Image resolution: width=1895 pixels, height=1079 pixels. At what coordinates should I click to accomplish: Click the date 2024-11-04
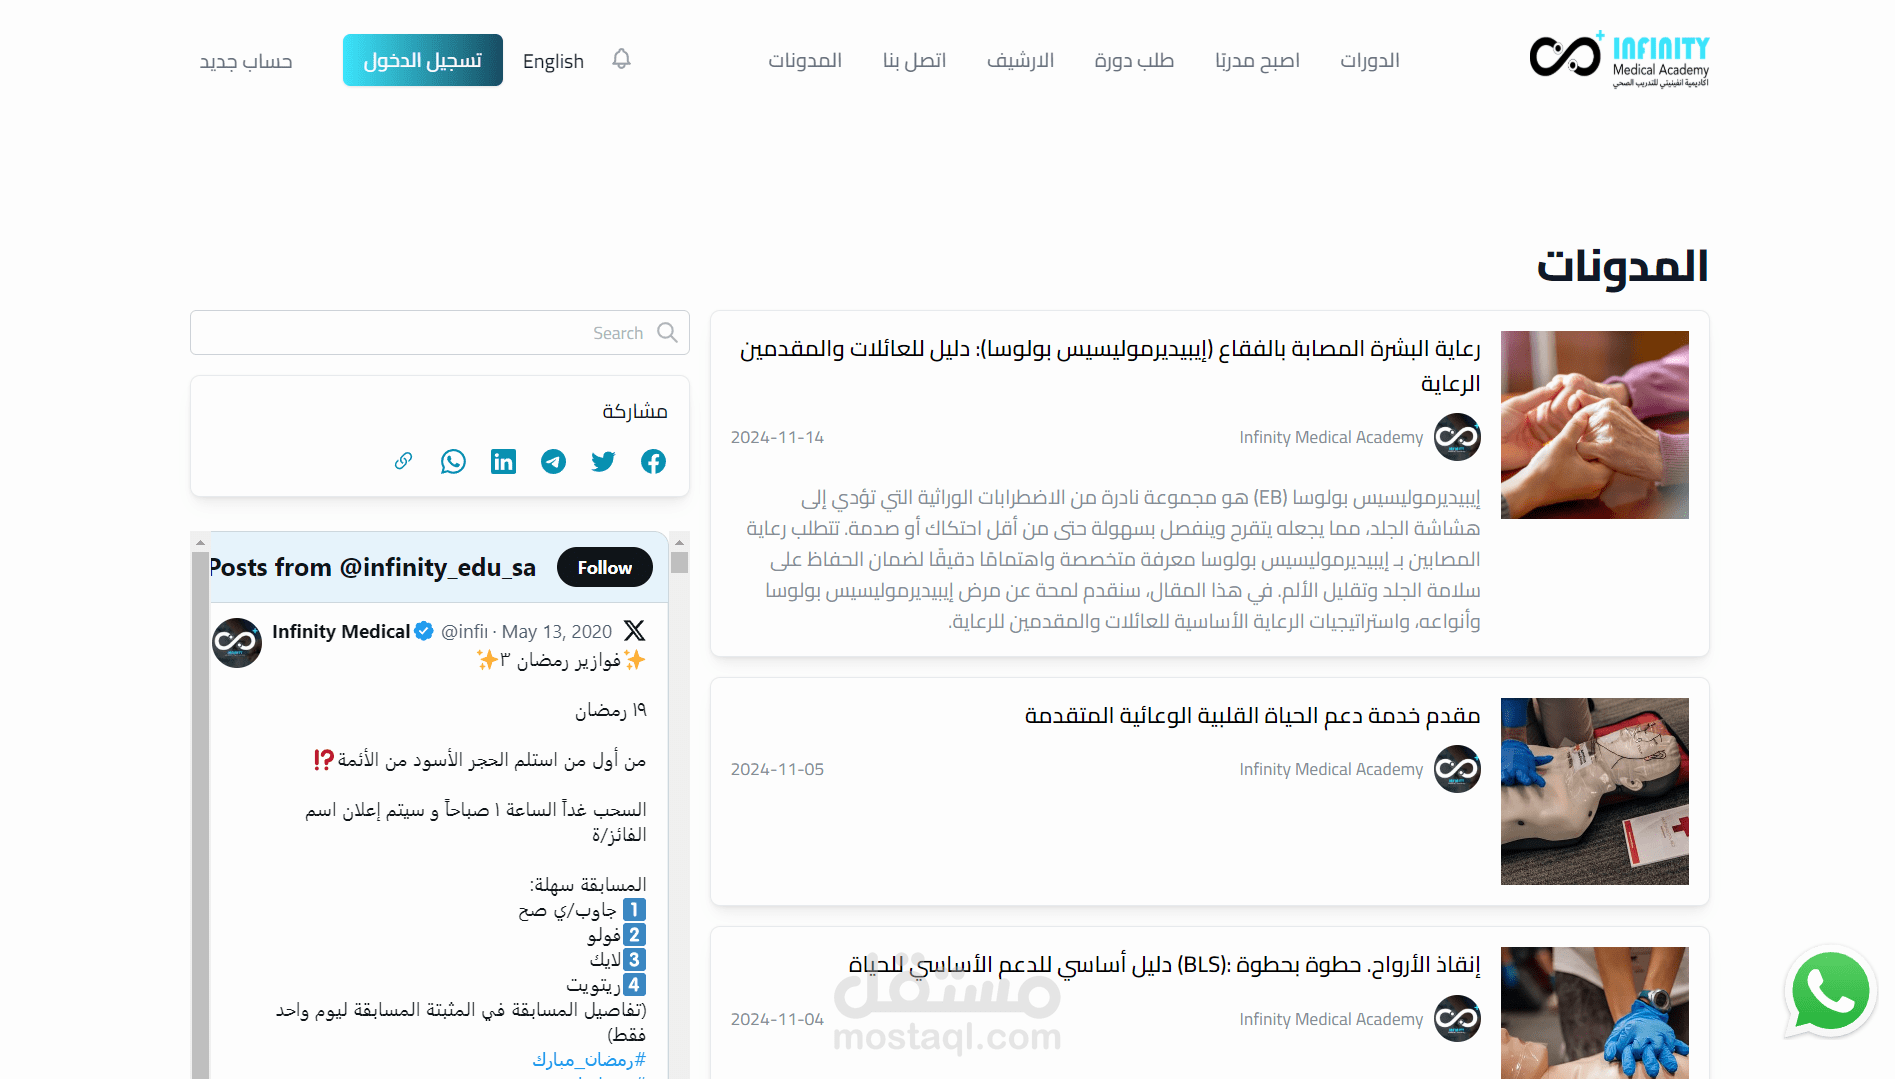click(x=777, y=1019)
